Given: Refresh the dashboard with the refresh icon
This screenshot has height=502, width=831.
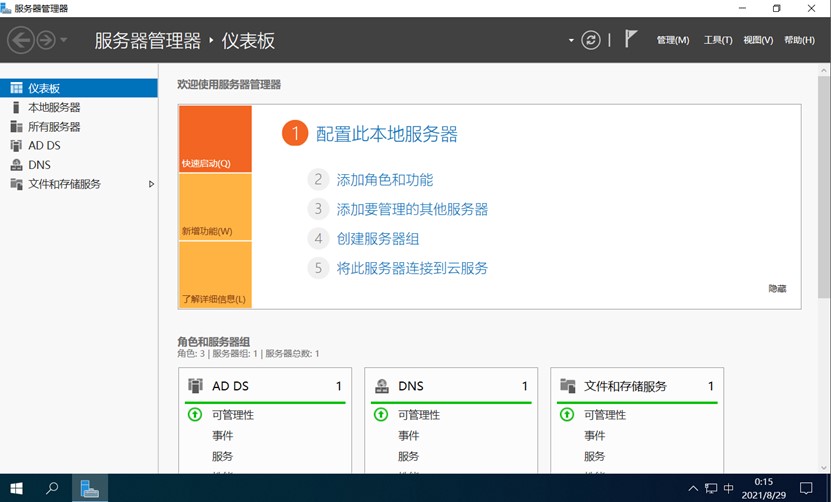Looking at the screenshot, I should tap(590, 40).
